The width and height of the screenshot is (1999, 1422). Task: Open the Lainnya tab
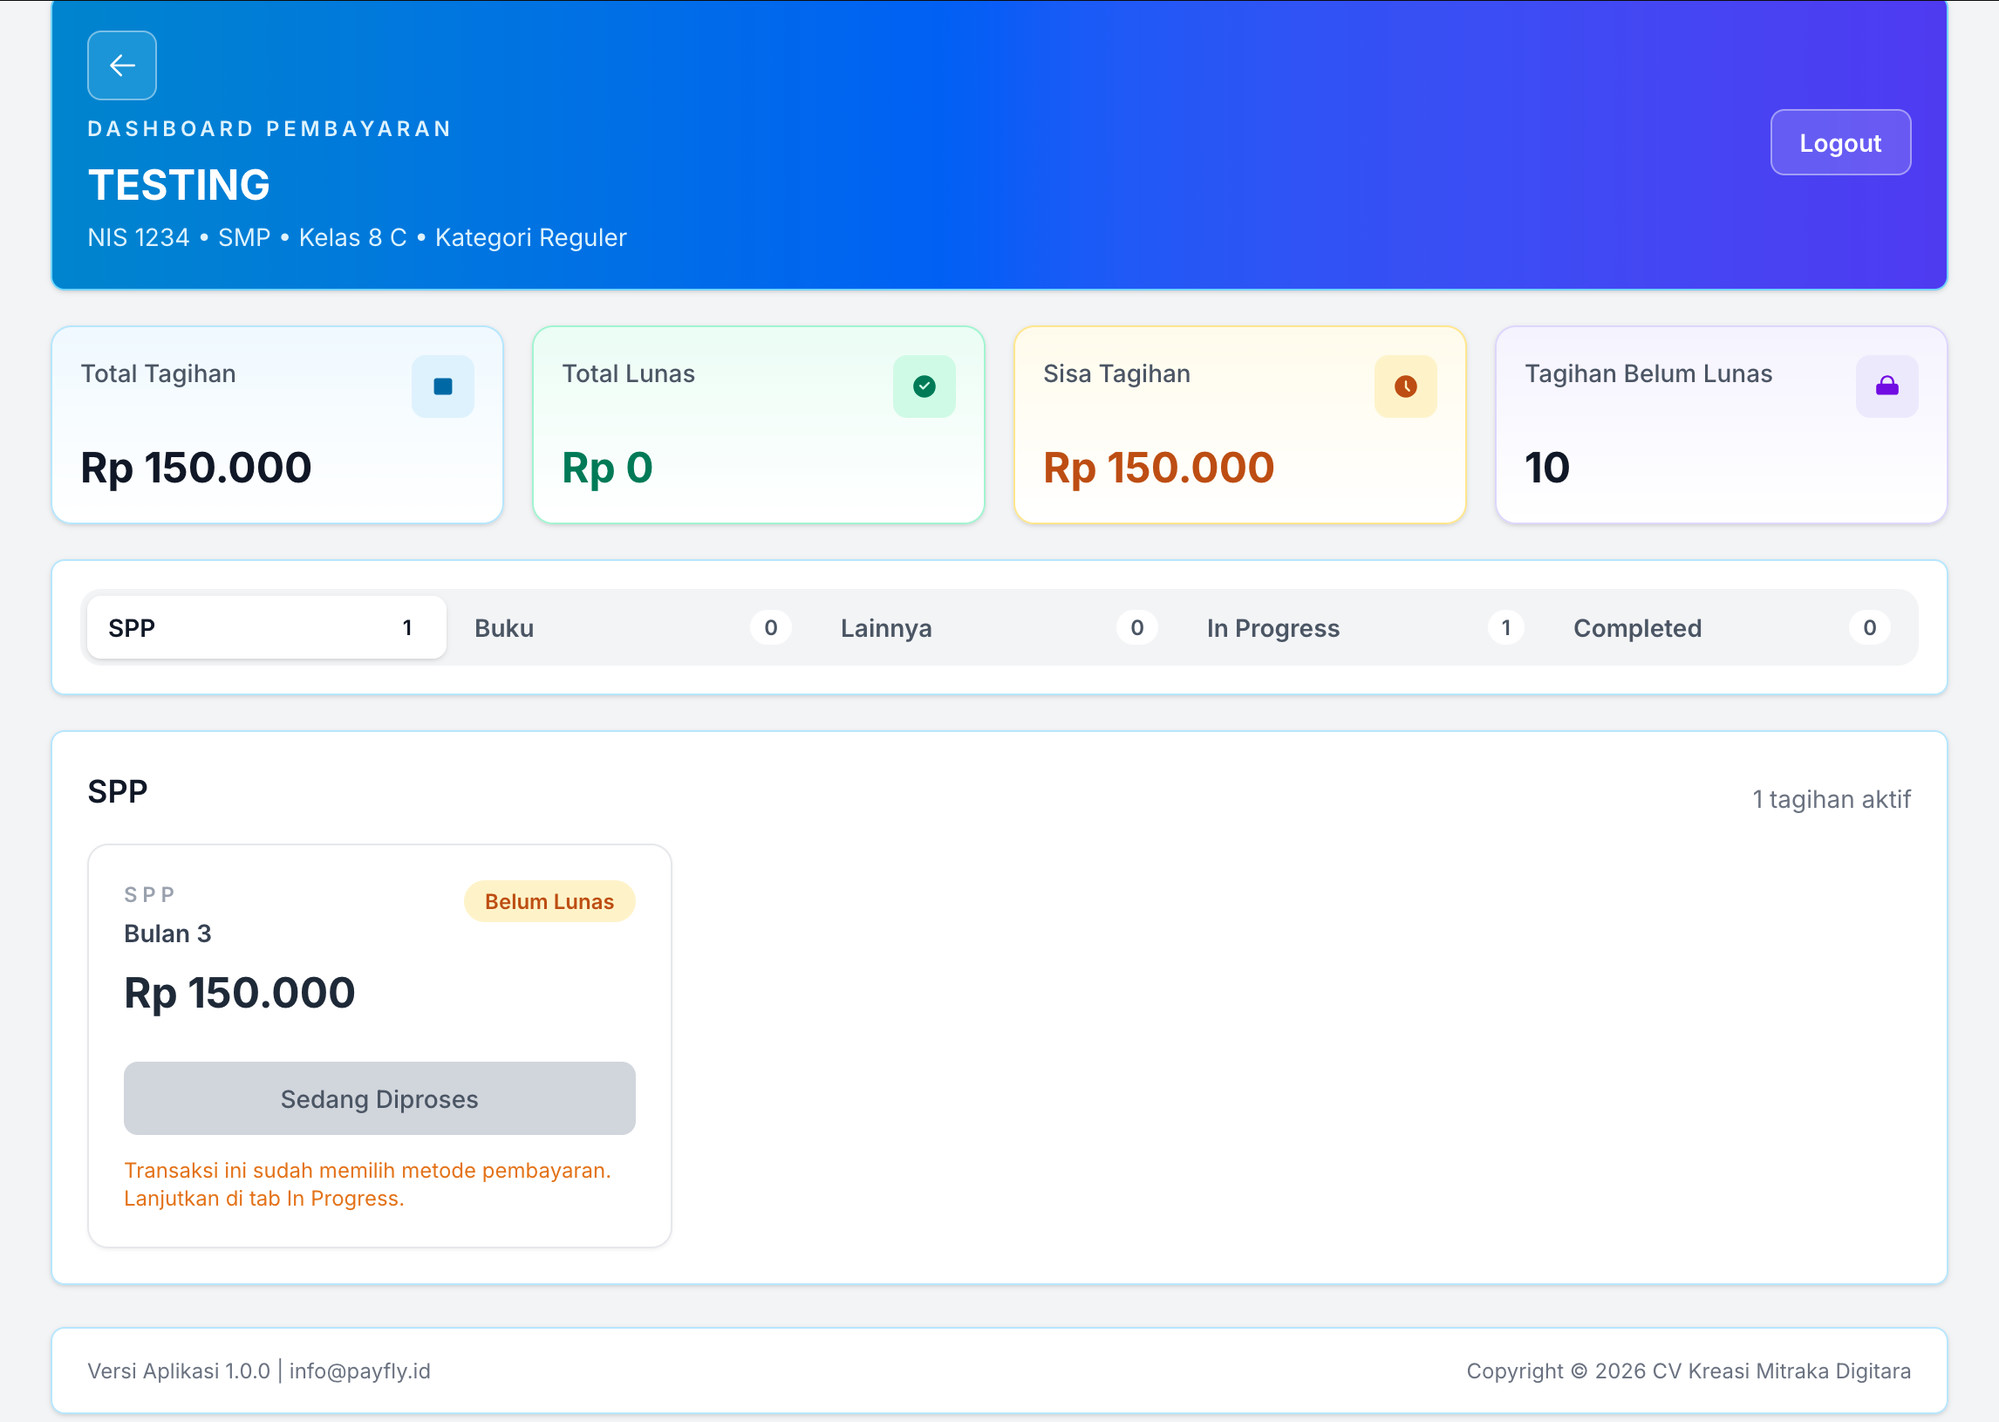(x=999, y=628)
